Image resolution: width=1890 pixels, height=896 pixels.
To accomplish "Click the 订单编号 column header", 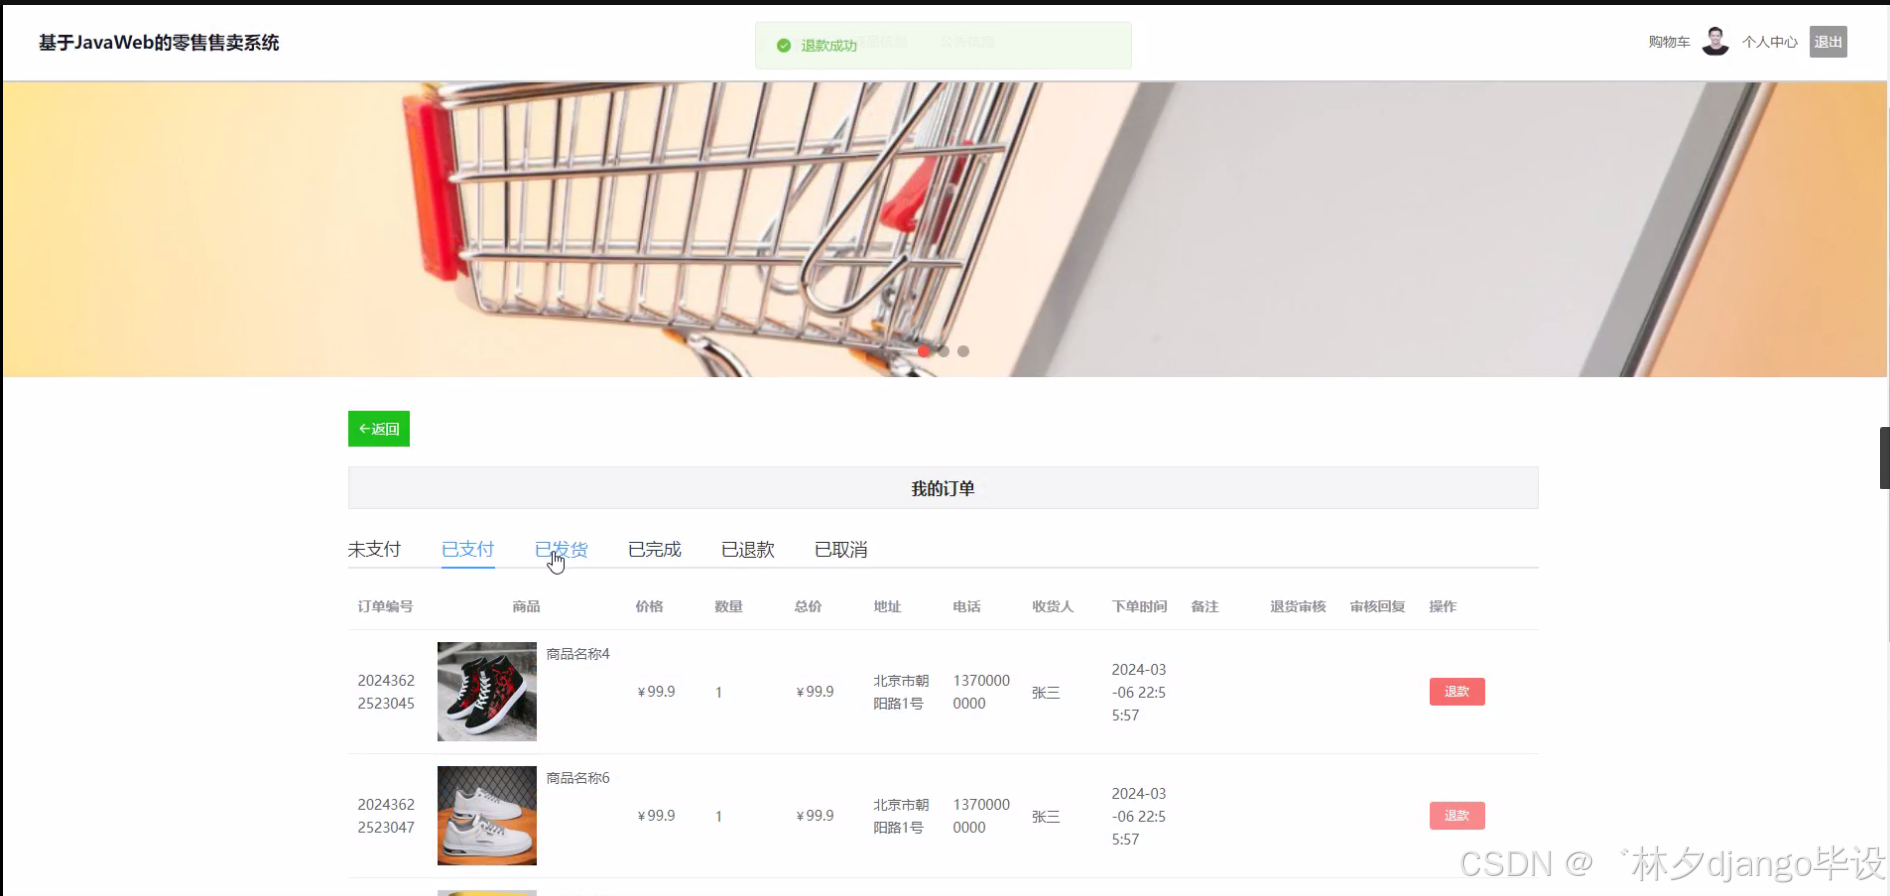I will (385, 606).
